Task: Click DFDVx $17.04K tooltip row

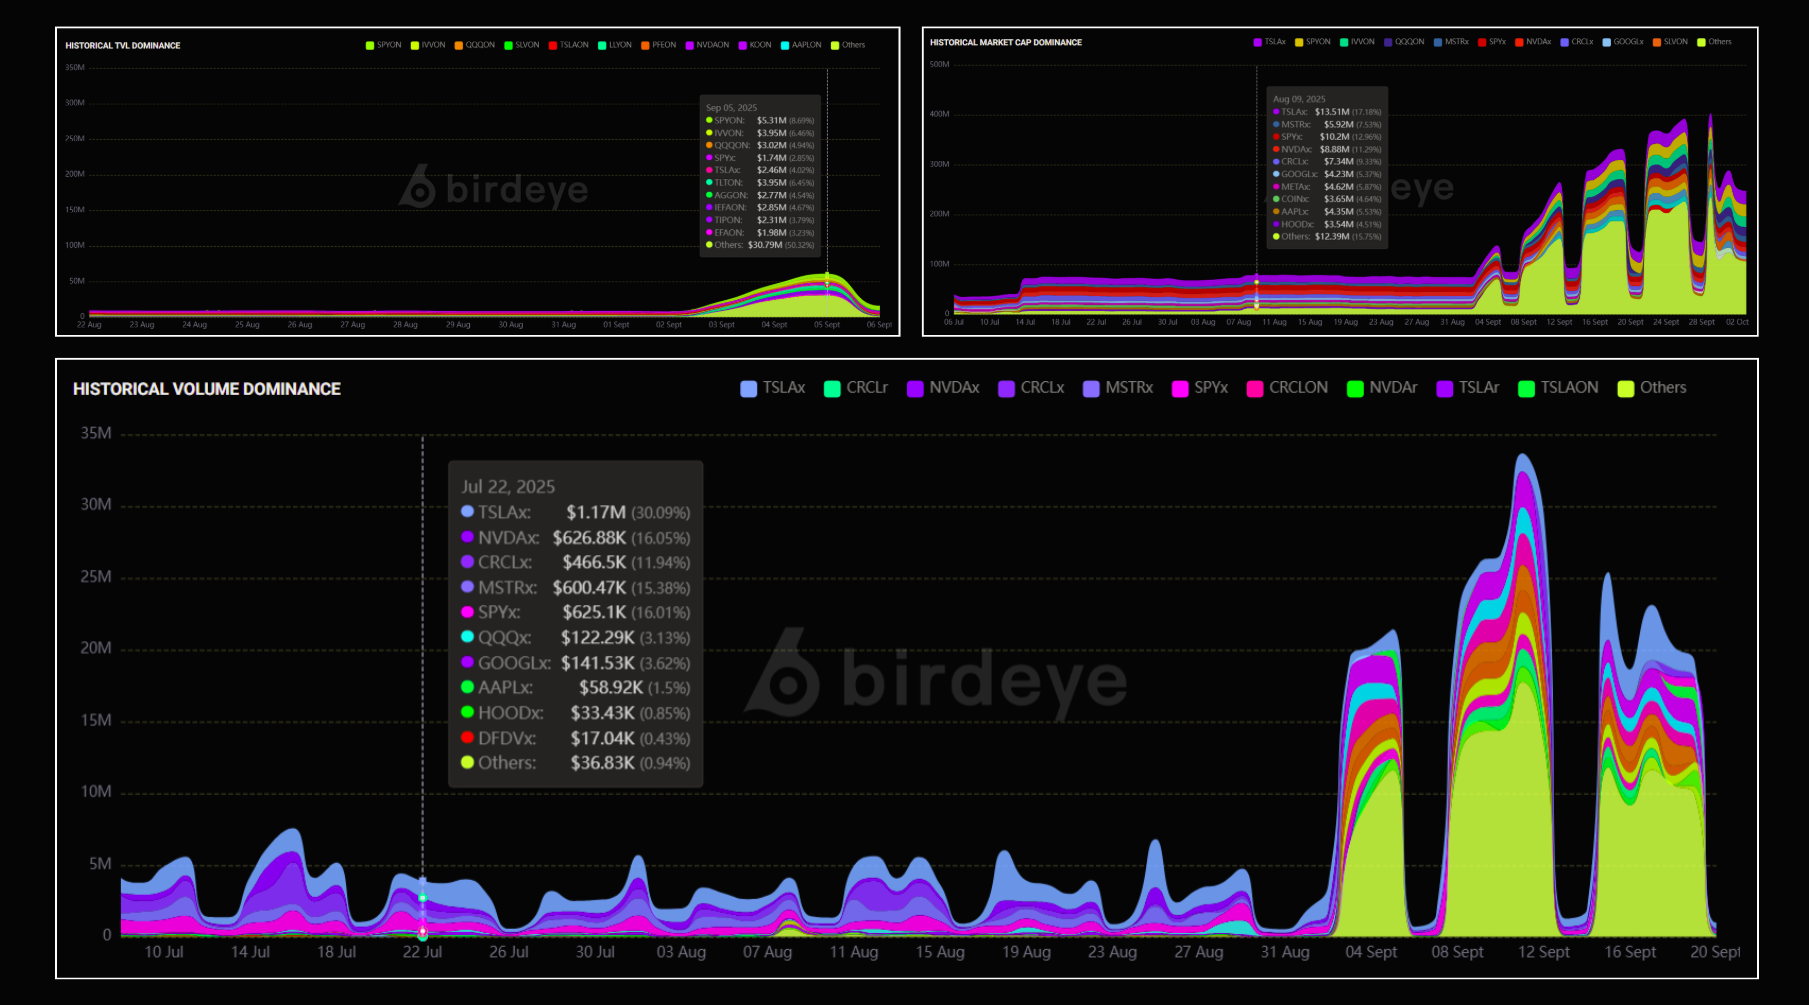Action: tap(575, 738)
